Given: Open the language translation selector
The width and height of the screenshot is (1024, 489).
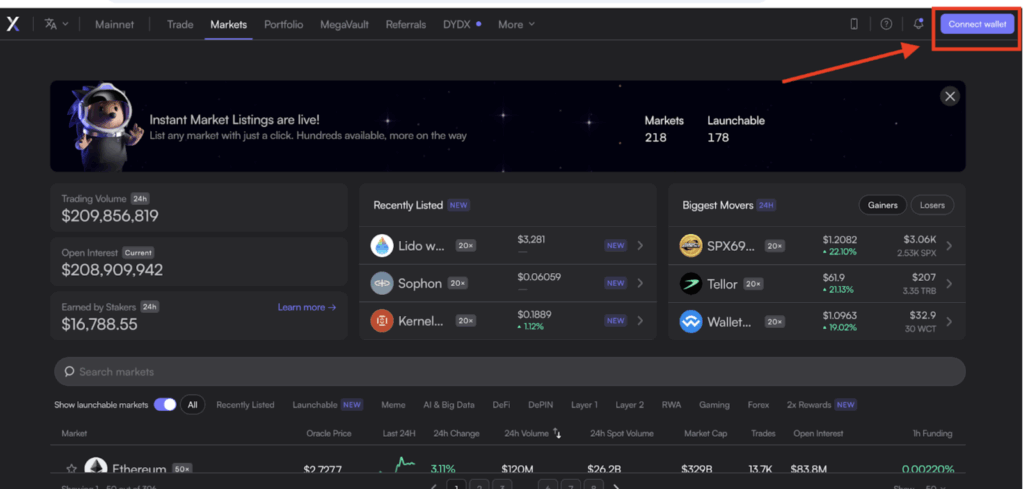Looking at the screenshot, I should click(x=57, y=24).
